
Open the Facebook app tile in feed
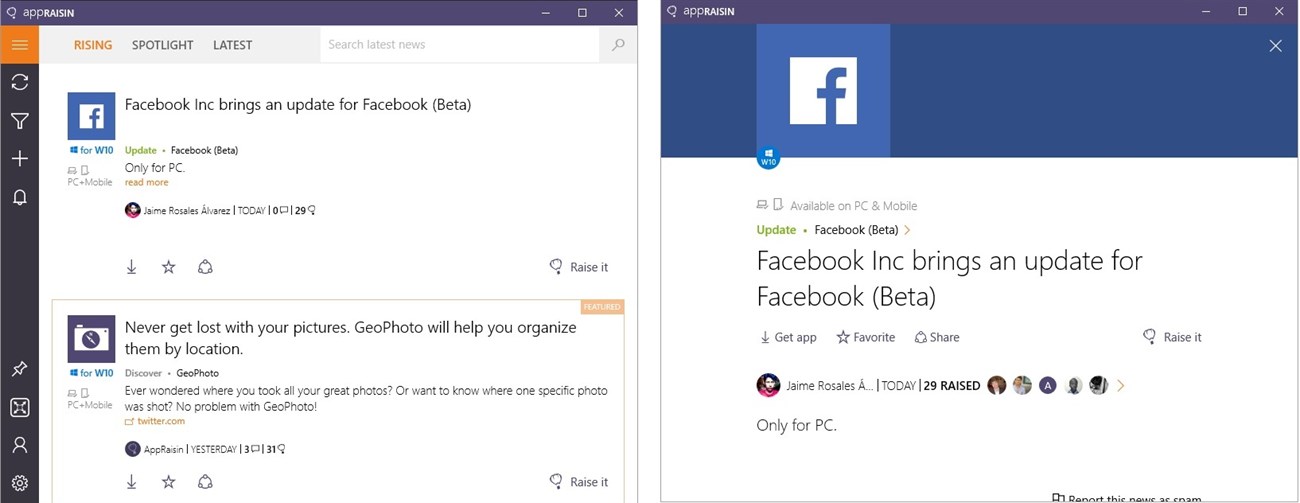click(91, 116)
